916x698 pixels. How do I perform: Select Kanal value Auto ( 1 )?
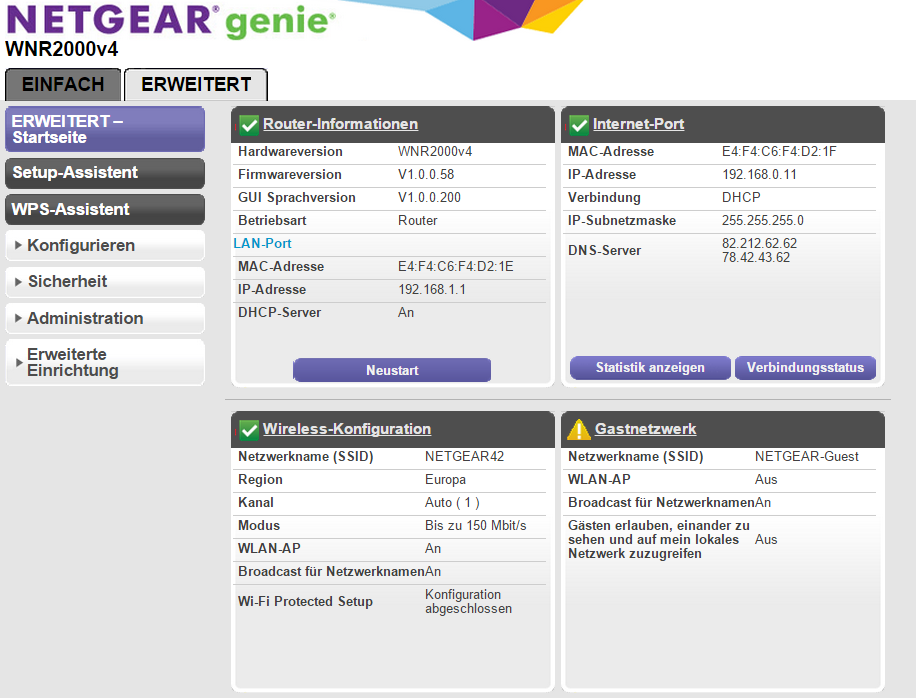[452, 503]
